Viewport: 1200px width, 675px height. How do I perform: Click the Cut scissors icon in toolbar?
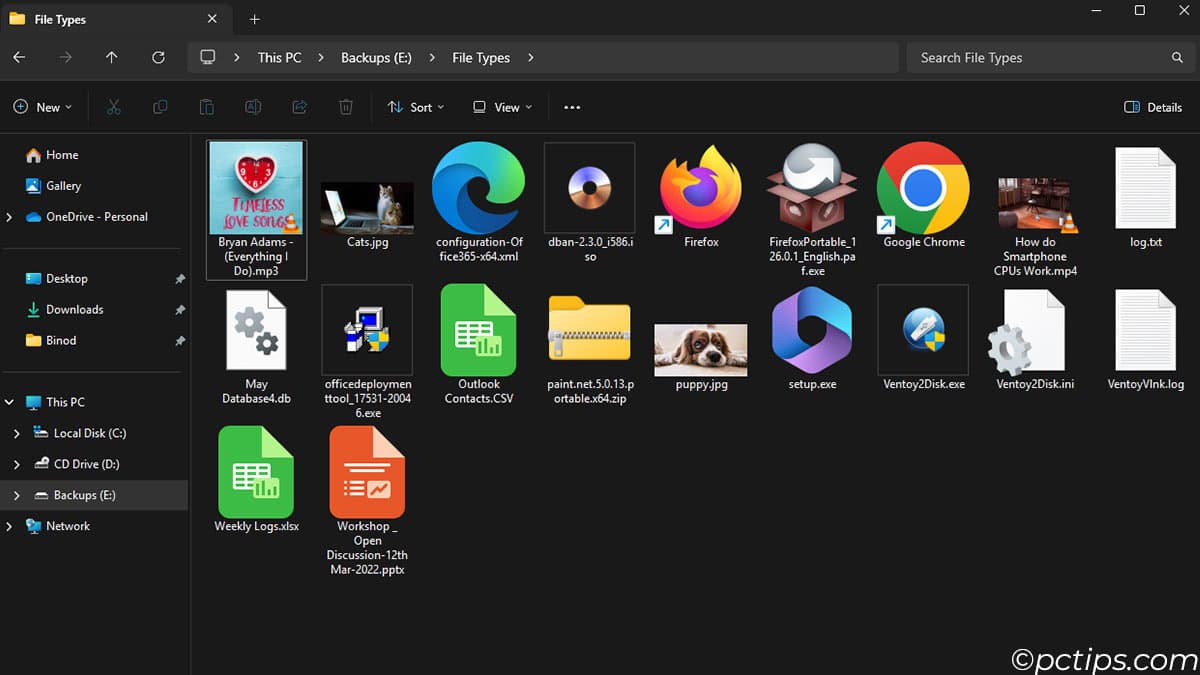(x=114, y=107)
